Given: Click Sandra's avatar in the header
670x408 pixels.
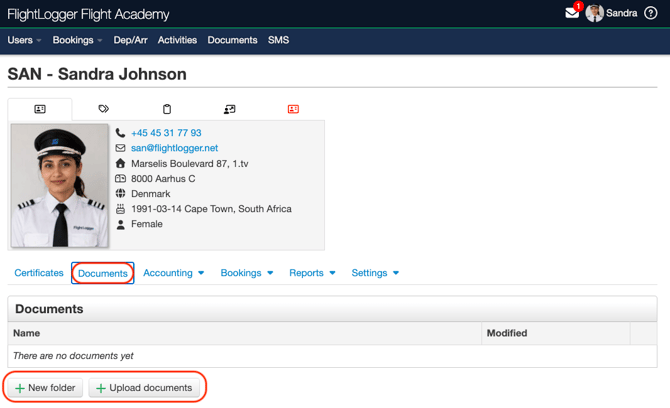Looking at the screenshot, I should tap(594, 13).
